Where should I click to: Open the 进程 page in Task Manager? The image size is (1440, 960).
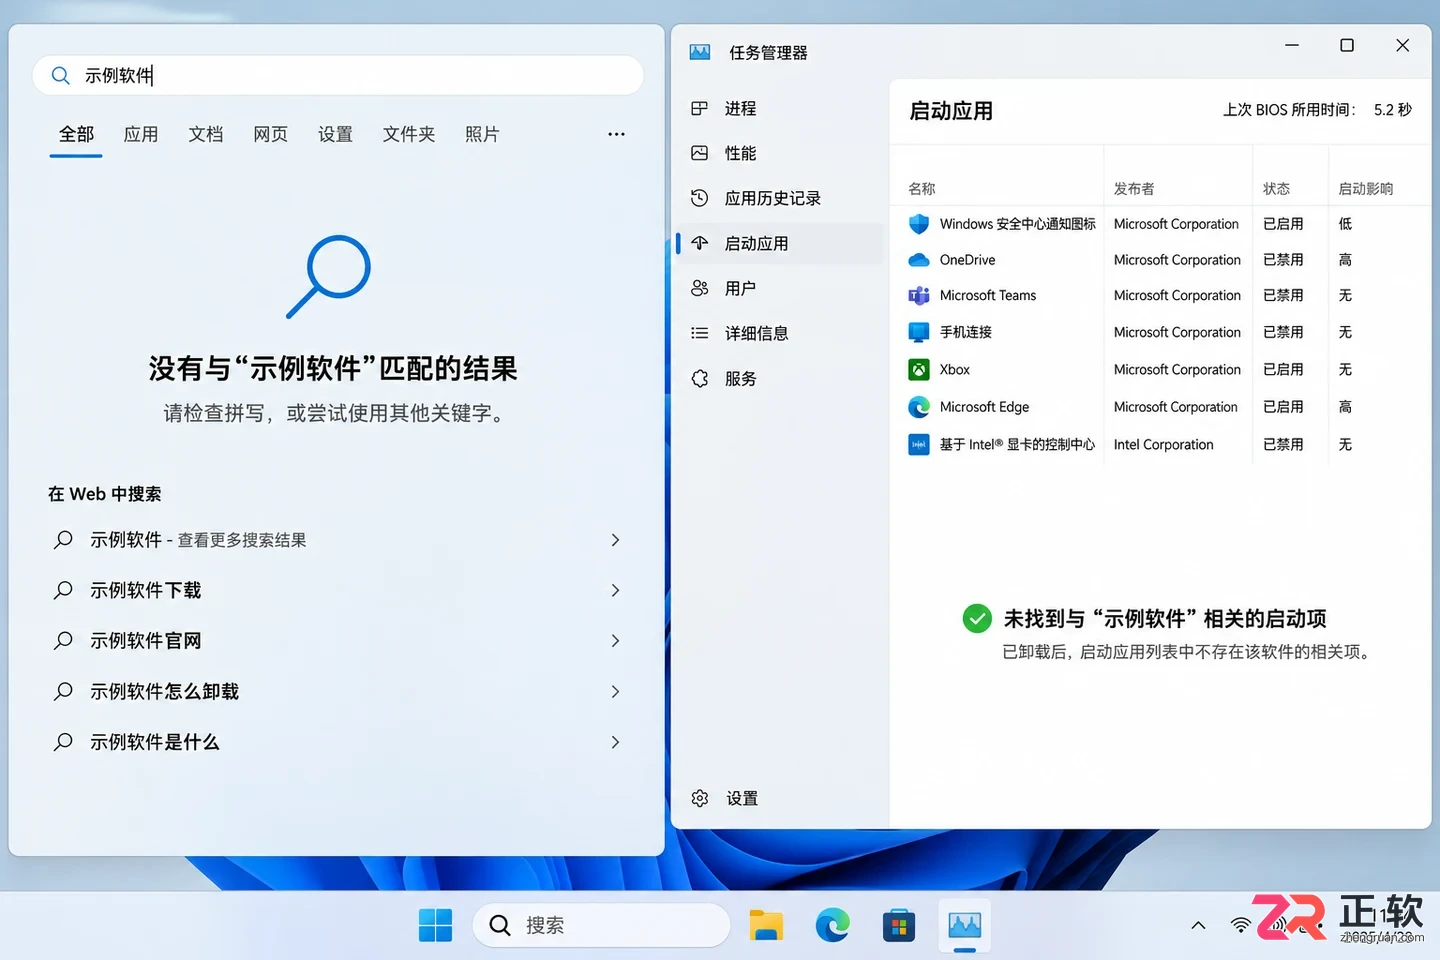(740, 108)
